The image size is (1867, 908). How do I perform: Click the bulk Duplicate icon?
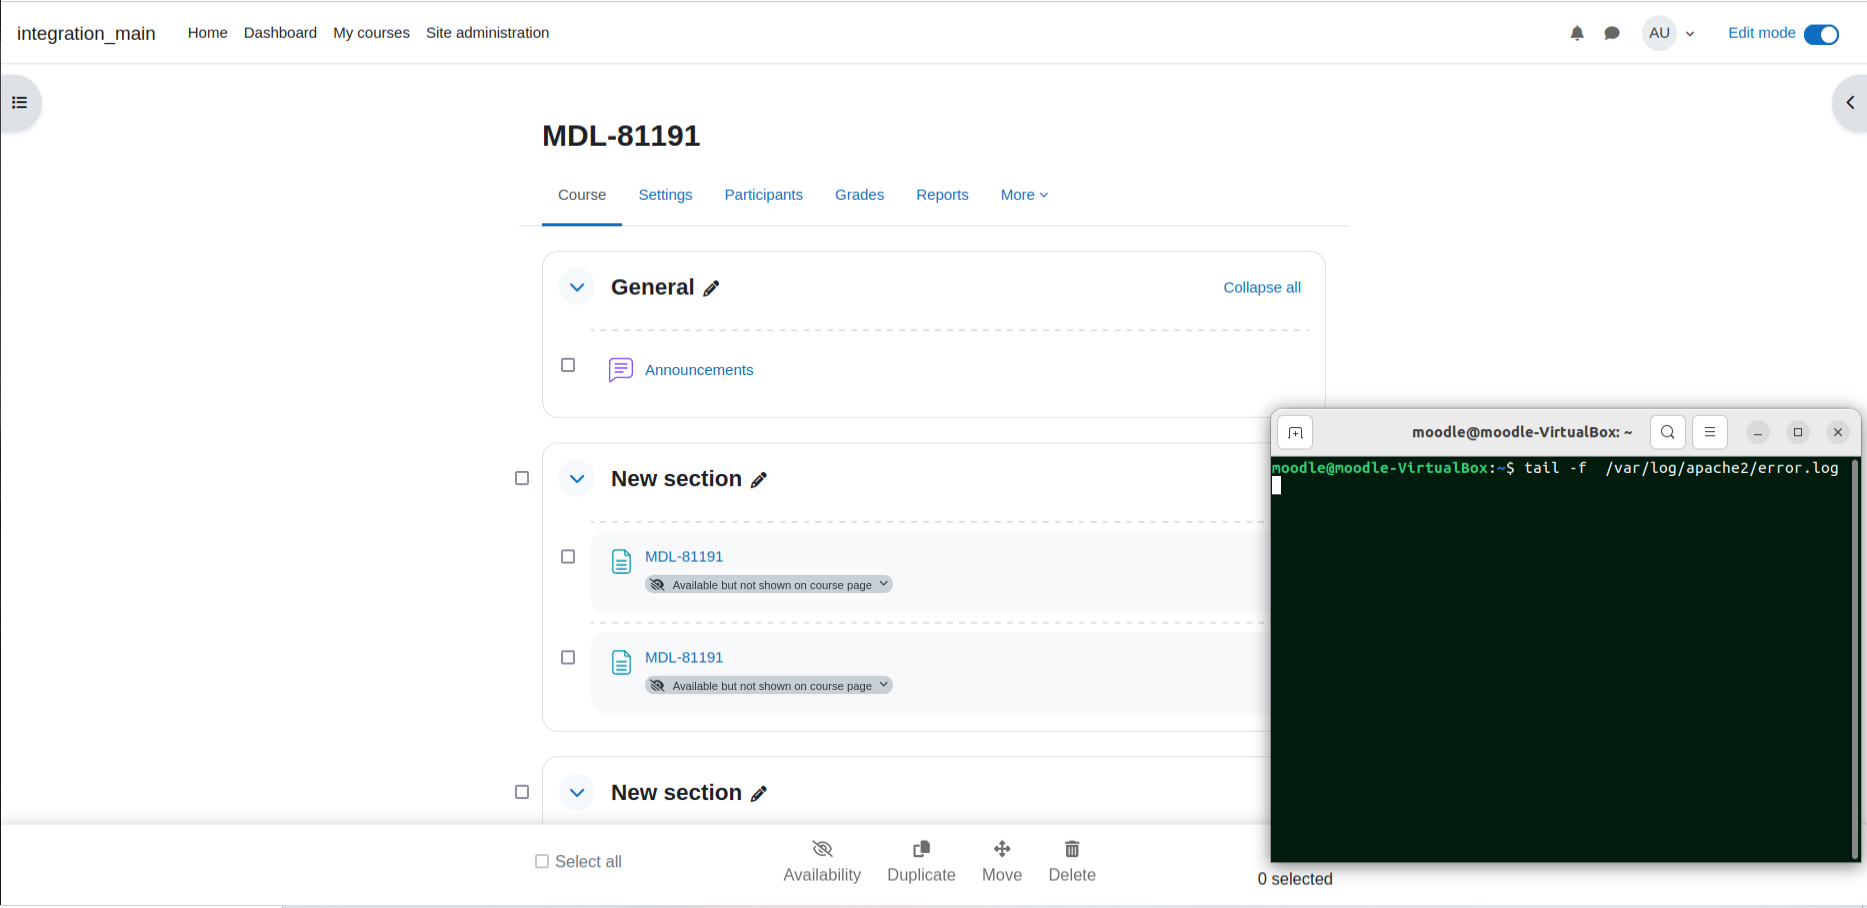921,849
